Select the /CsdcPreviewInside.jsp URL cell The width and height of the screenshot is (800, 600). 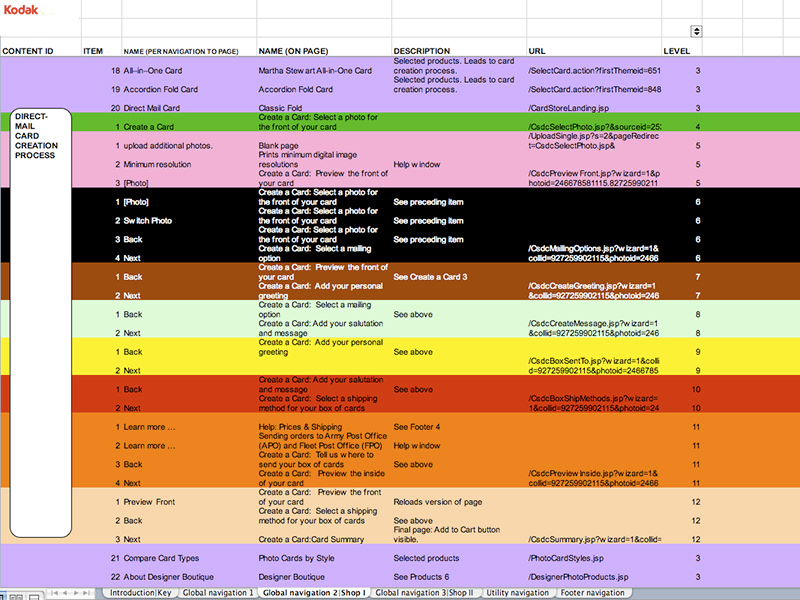pos(593,478)
